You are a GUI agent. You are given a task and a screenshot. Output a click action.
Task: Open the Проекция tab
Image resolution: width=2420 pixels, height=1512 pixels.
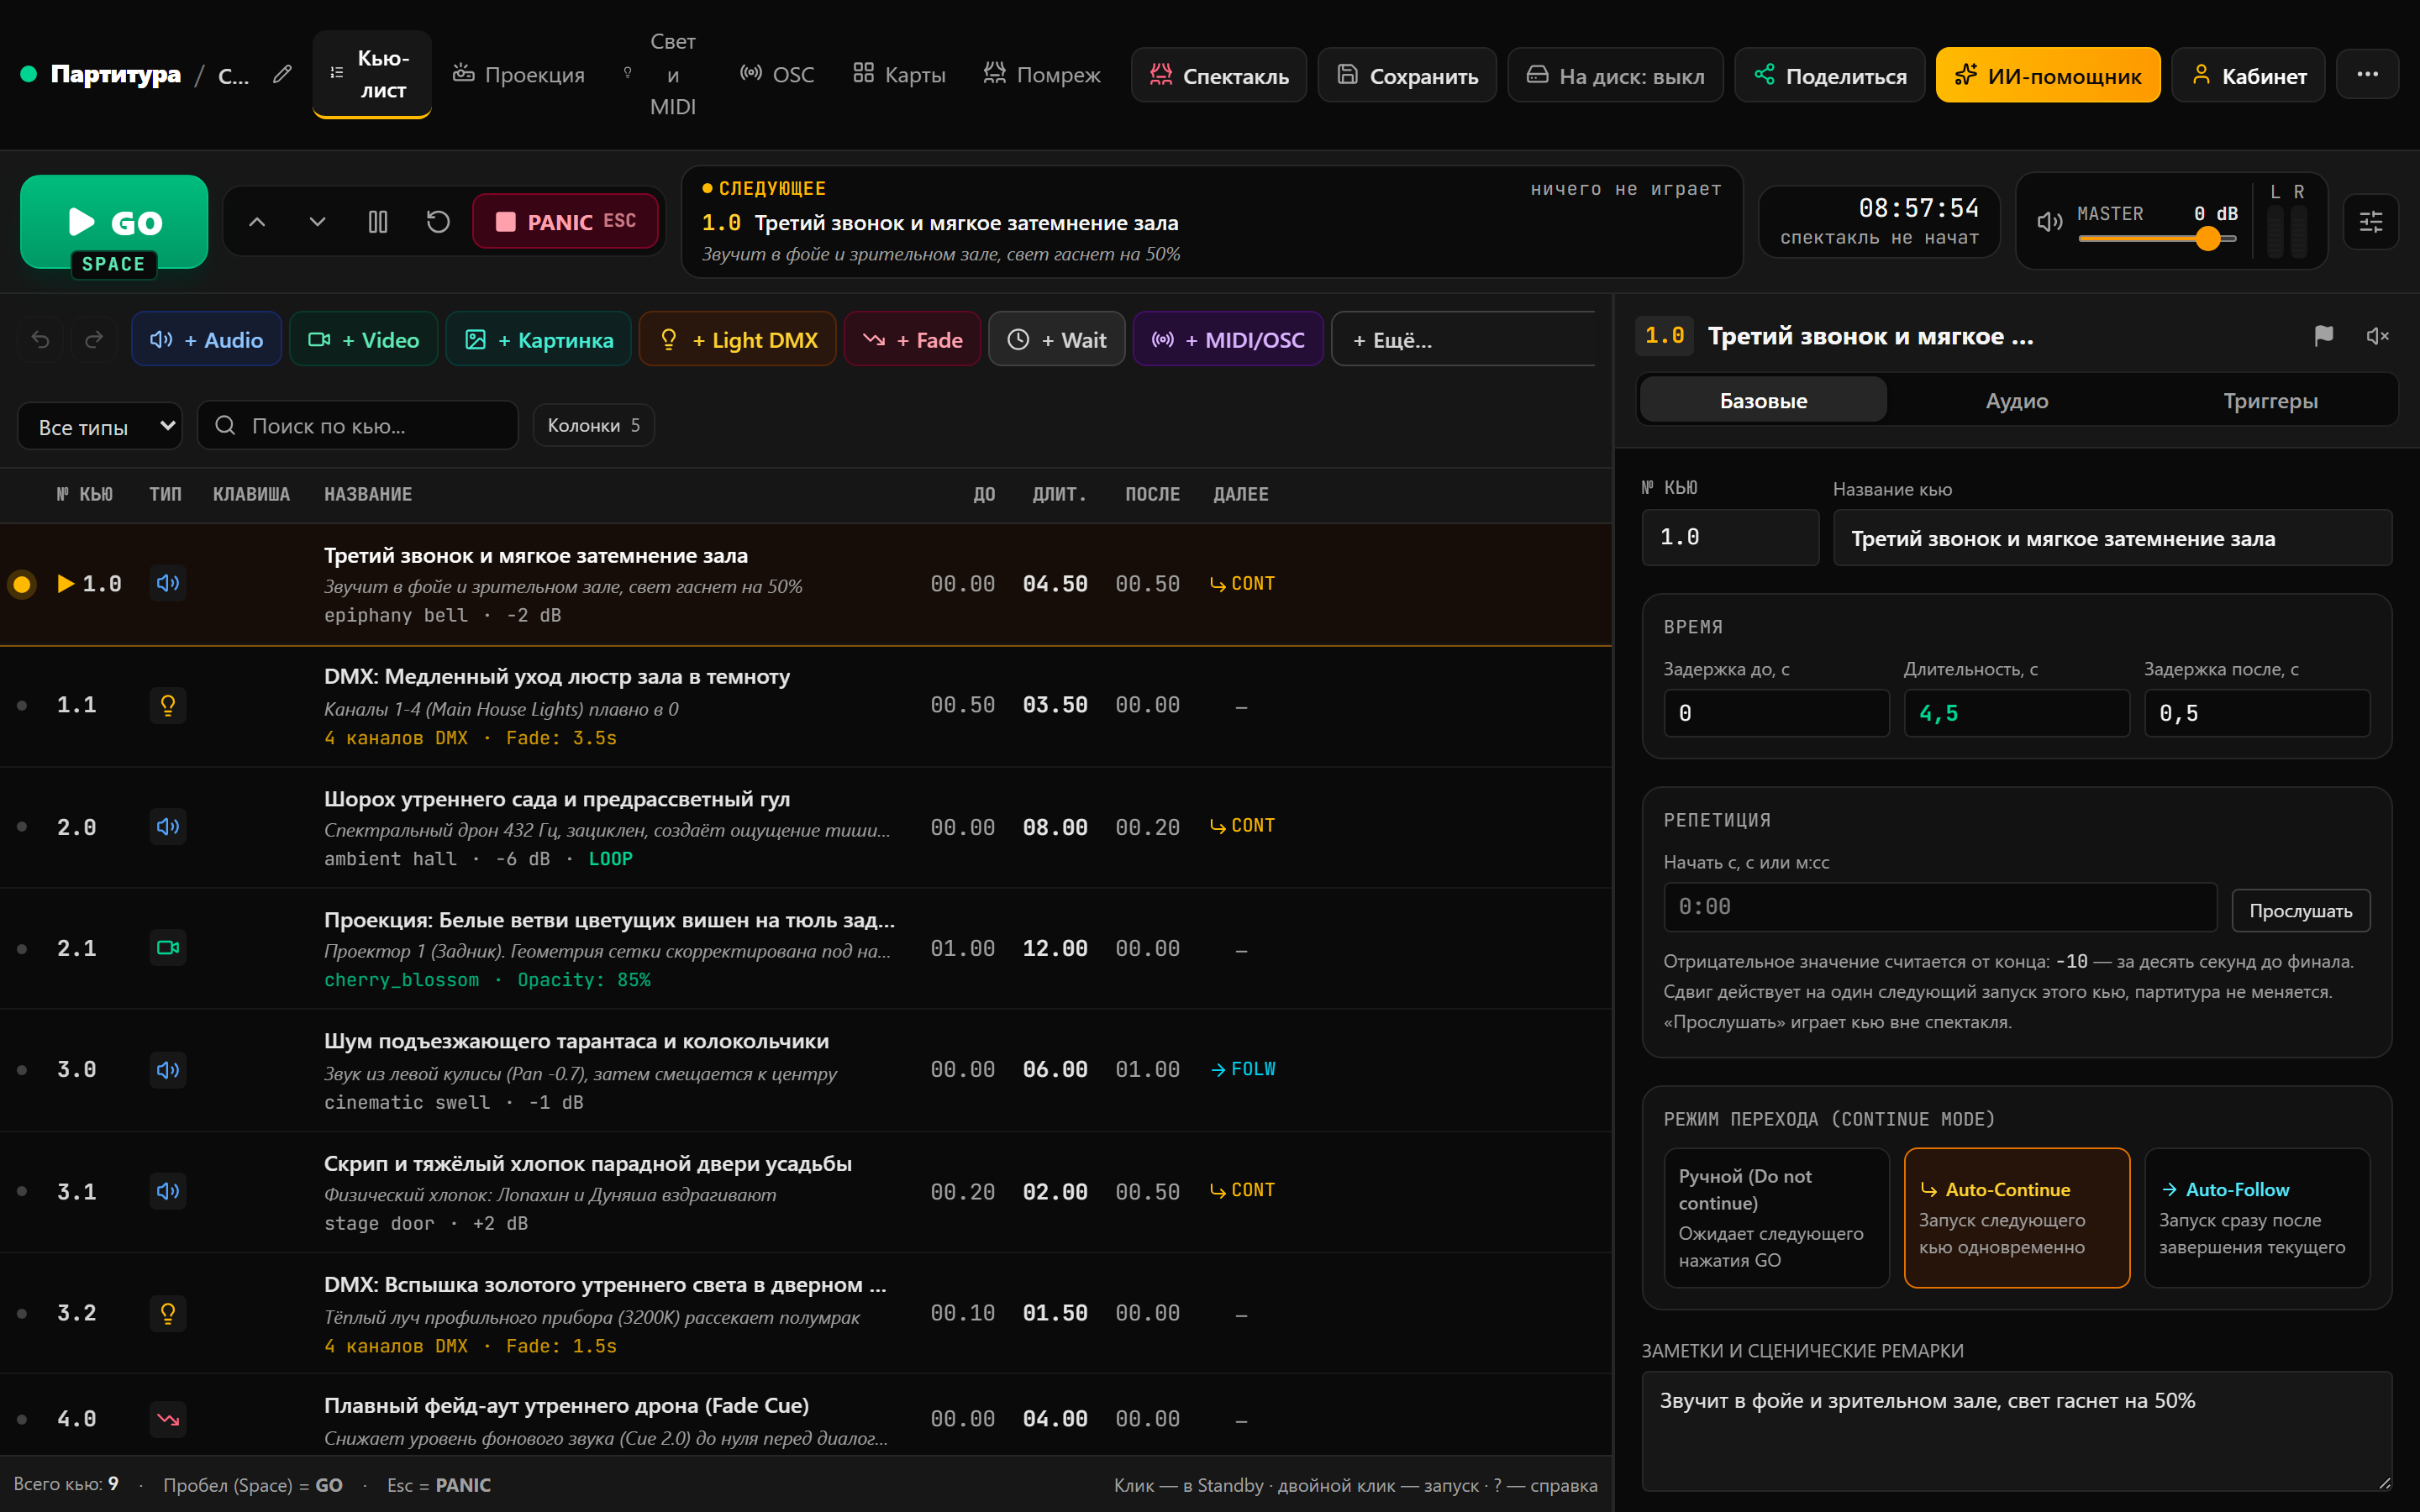click(x=518, y=75)
